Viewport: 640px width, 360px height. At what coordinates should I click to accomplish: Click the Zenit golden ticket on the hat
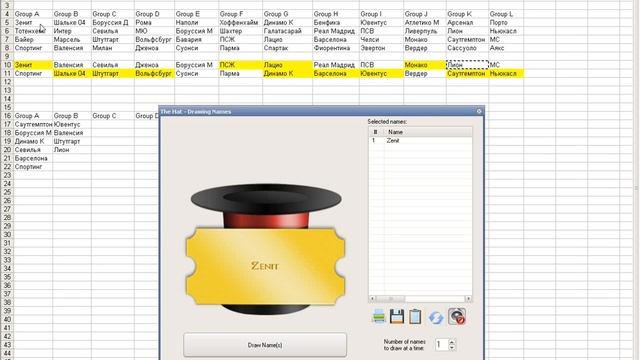(x=265, y=266)
